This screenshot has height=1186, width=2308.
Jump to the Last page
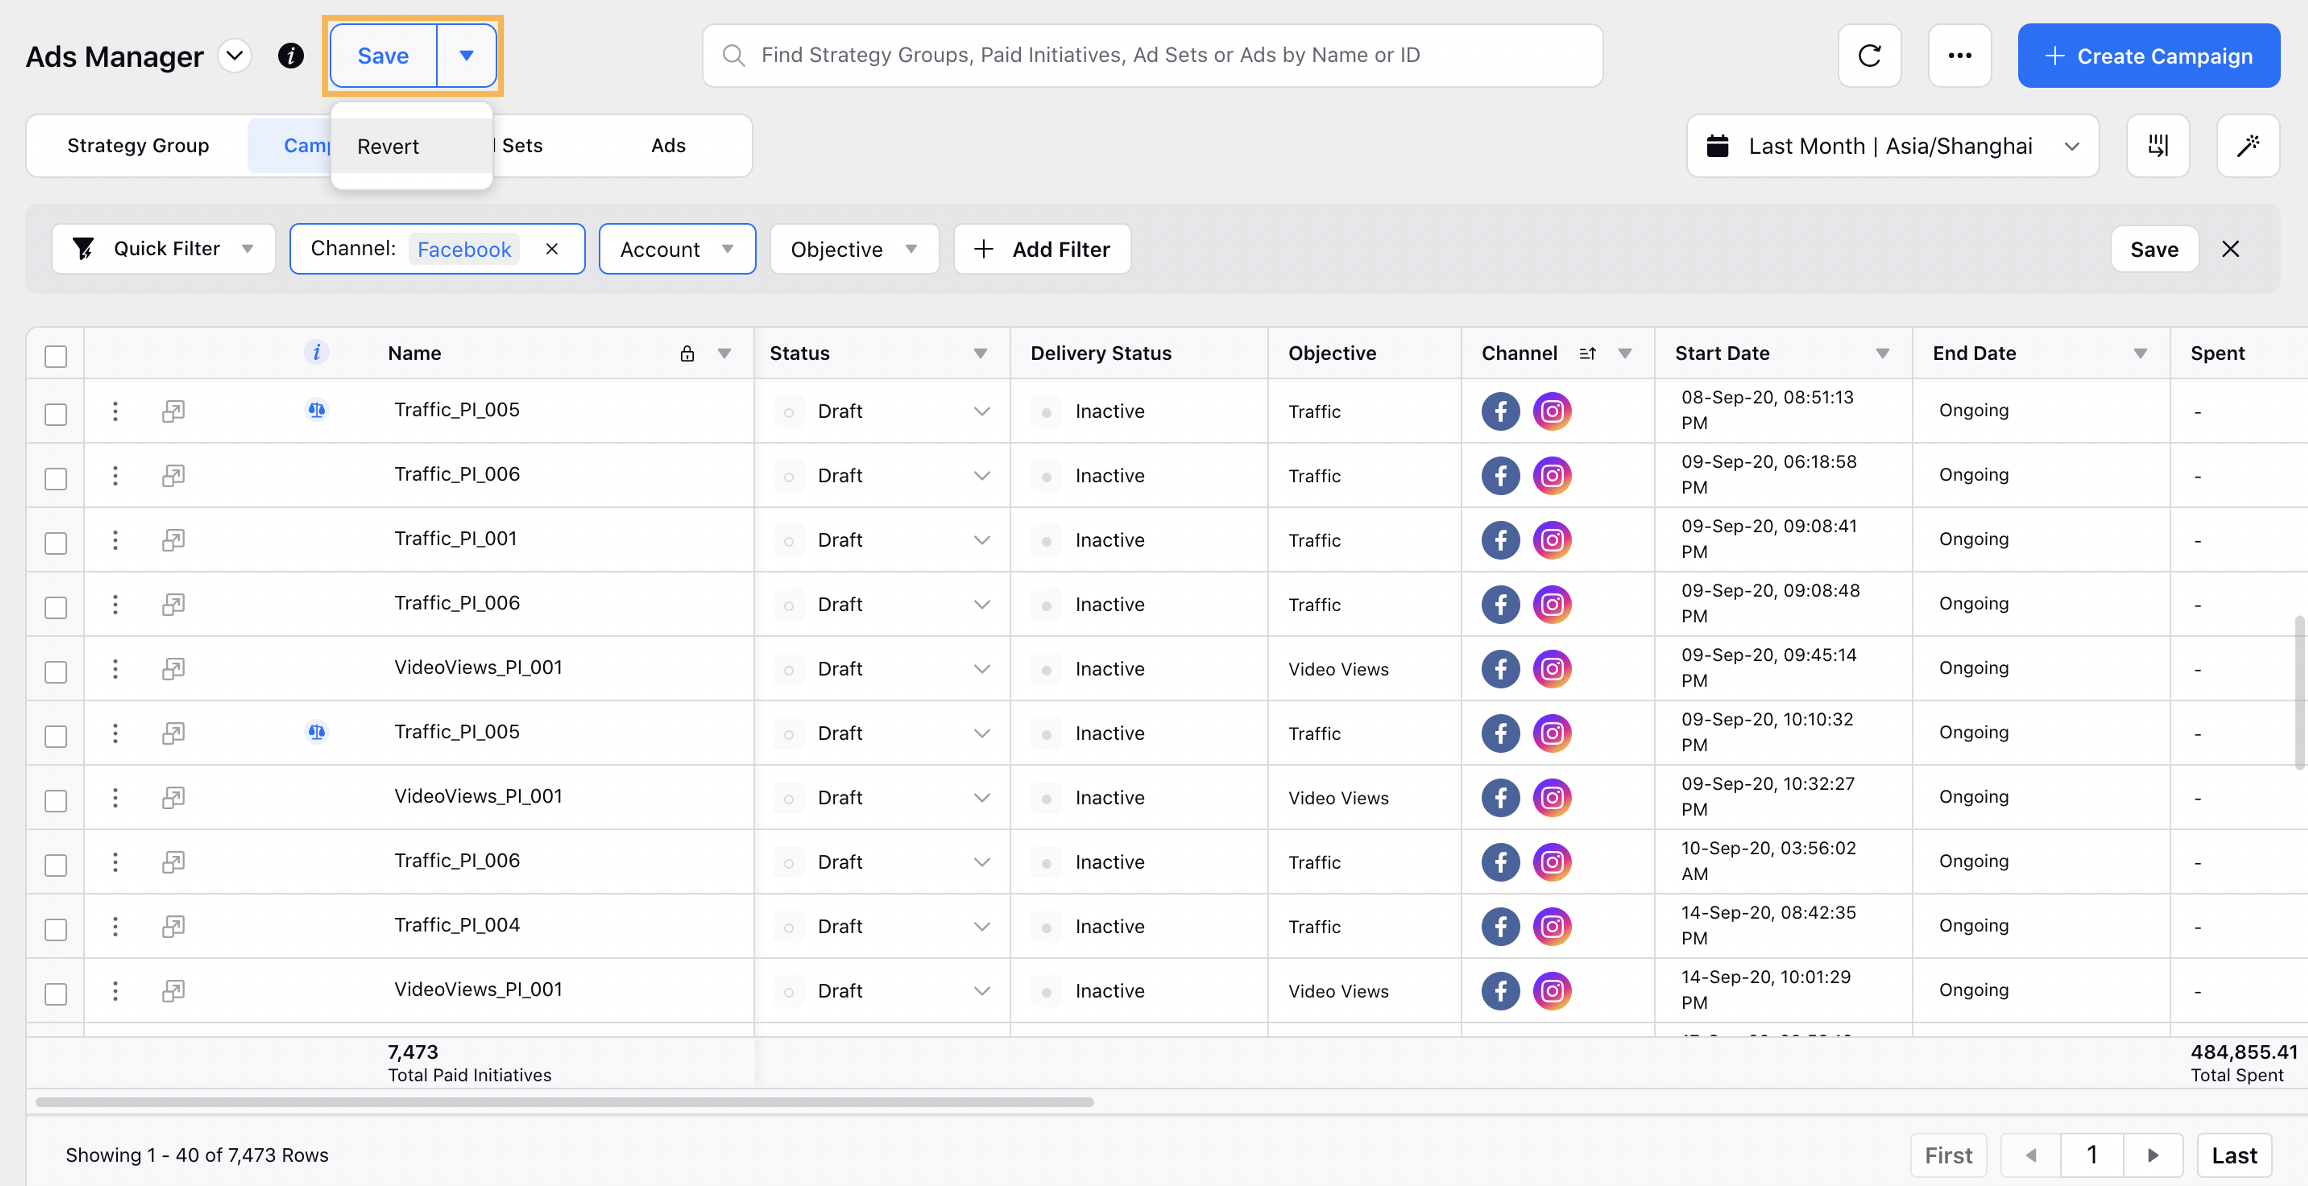[2234, 1155]
